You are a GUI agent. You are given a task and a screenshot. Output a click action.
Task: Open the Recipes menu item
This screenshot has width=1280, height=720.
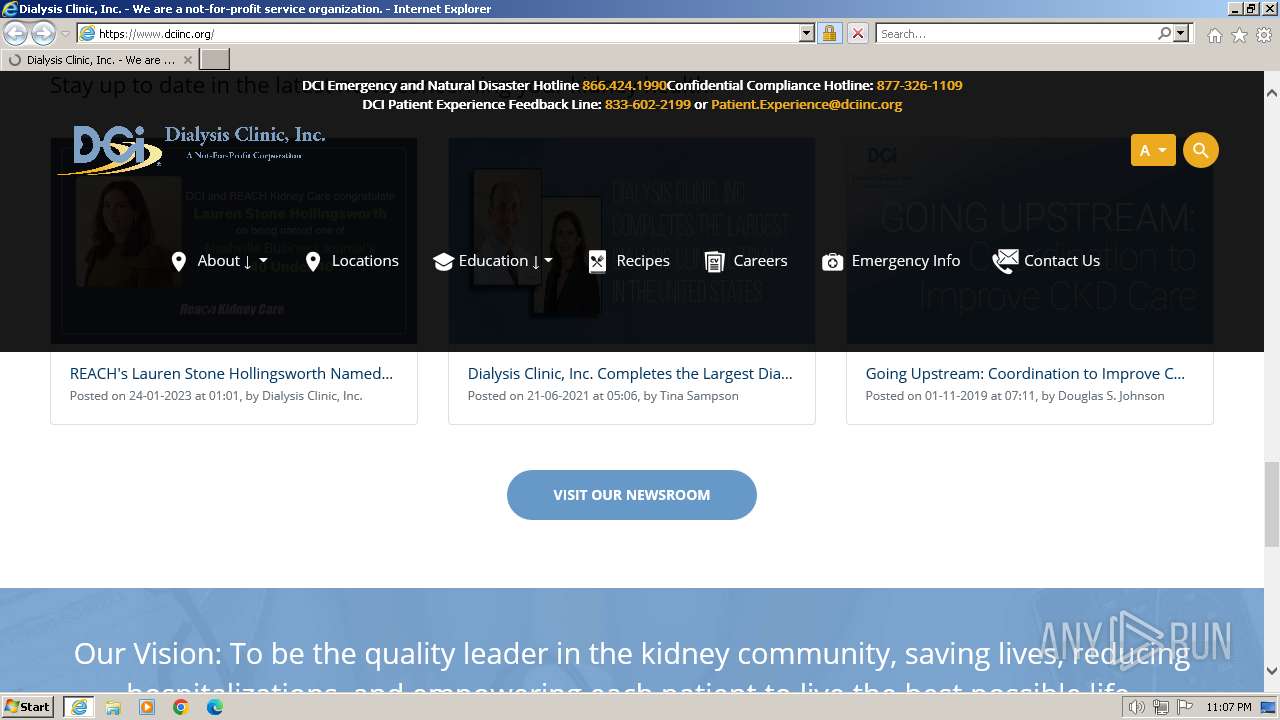(643, 260)
